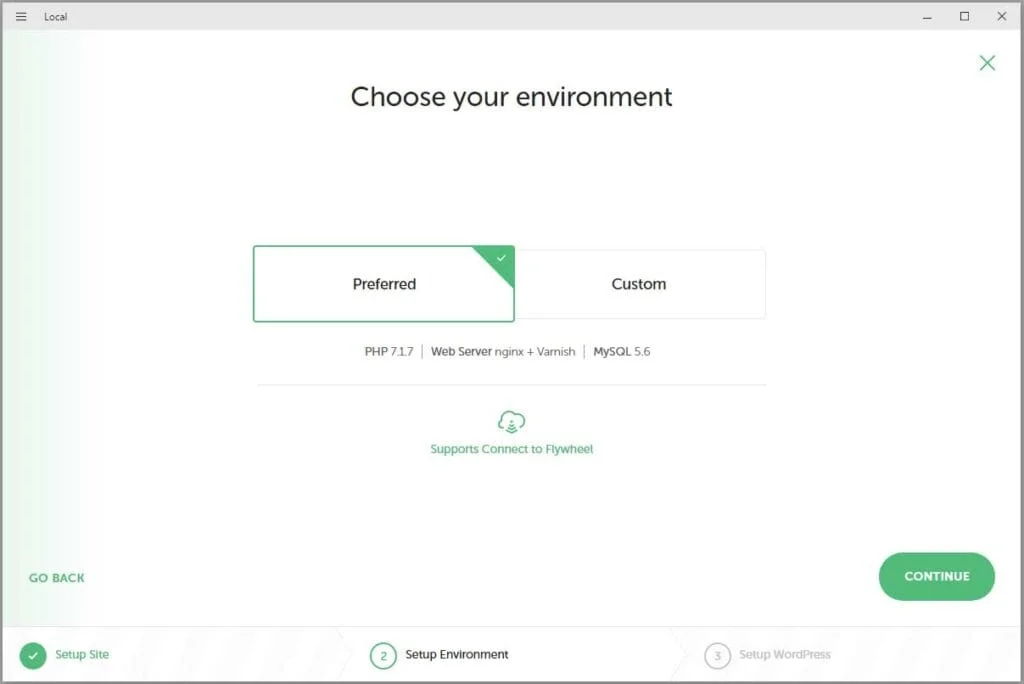
Task: Click the MySQL 5.6 version text
Action: (x=622, y=352)
